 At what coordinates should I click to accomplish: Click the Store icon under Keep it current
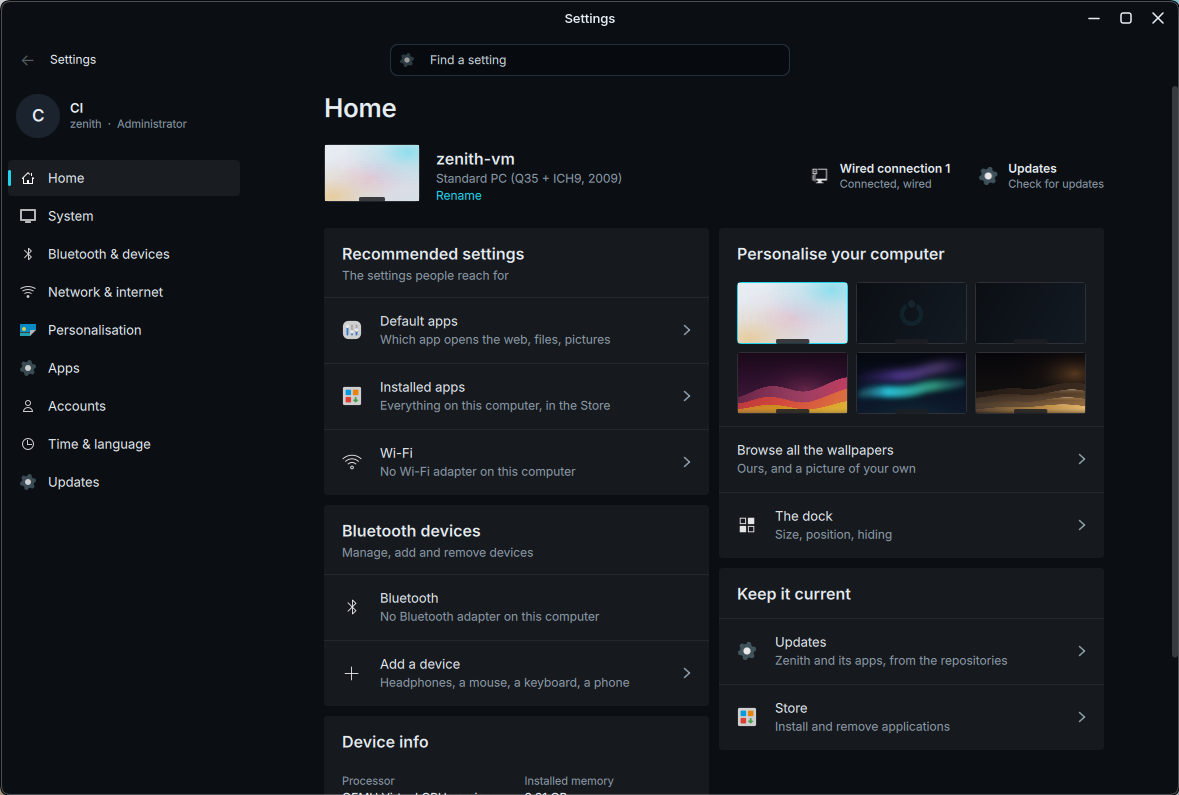747,718
